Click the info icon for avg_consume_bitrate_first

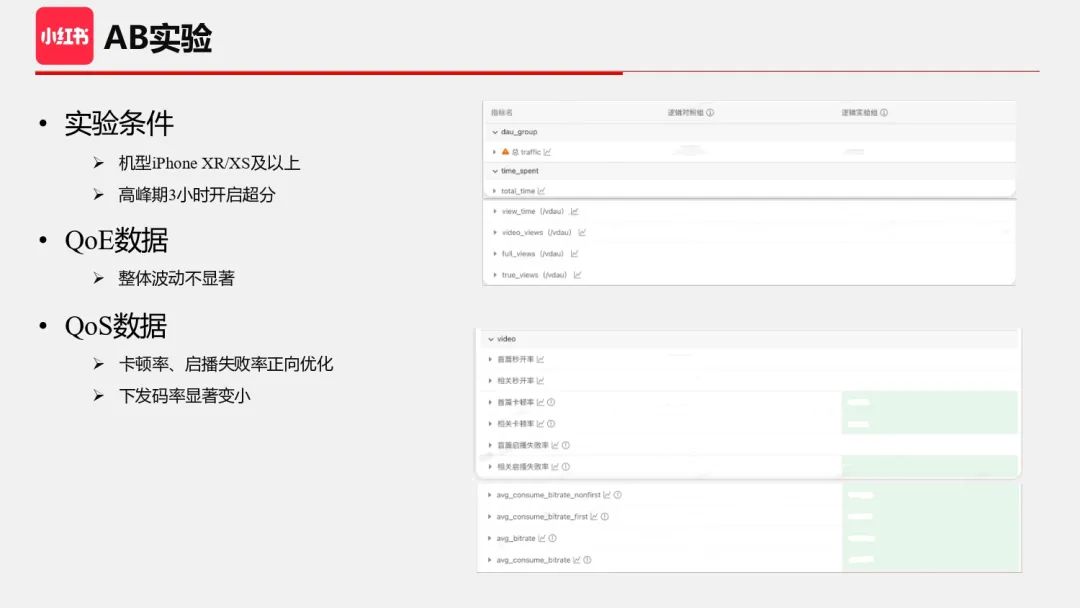[x=605, y=516]
